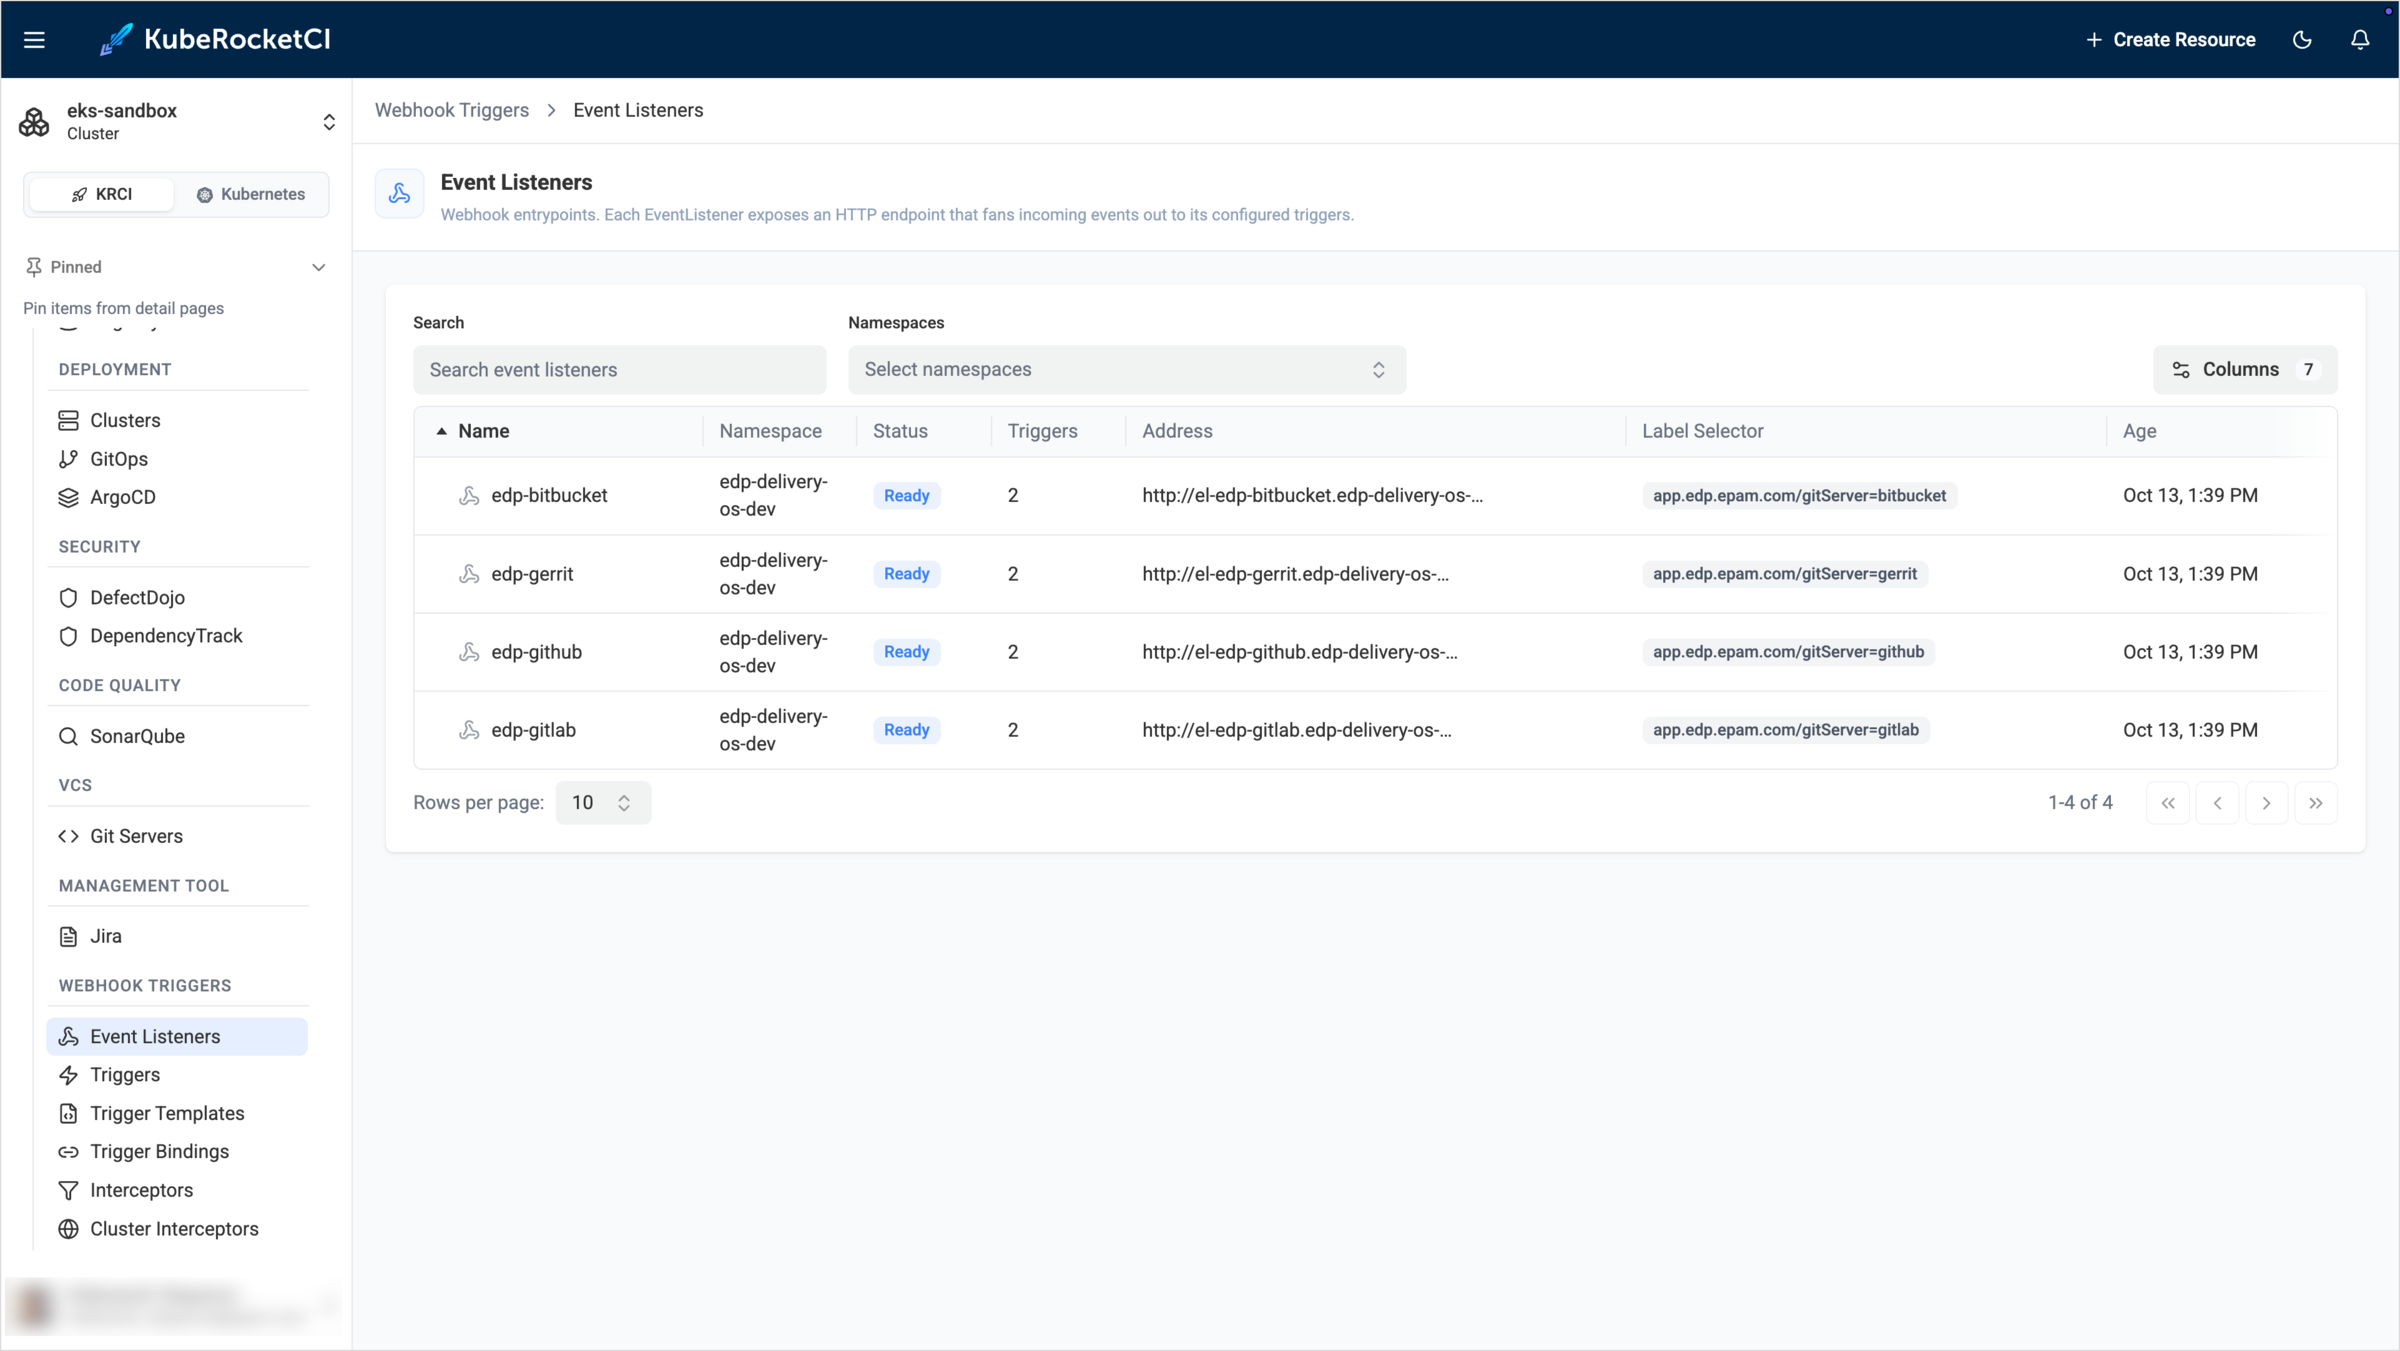The width and height of the screenshot is (2400, 1351).
Task: Click the edp-github row icon
Action: pos(469,652)
